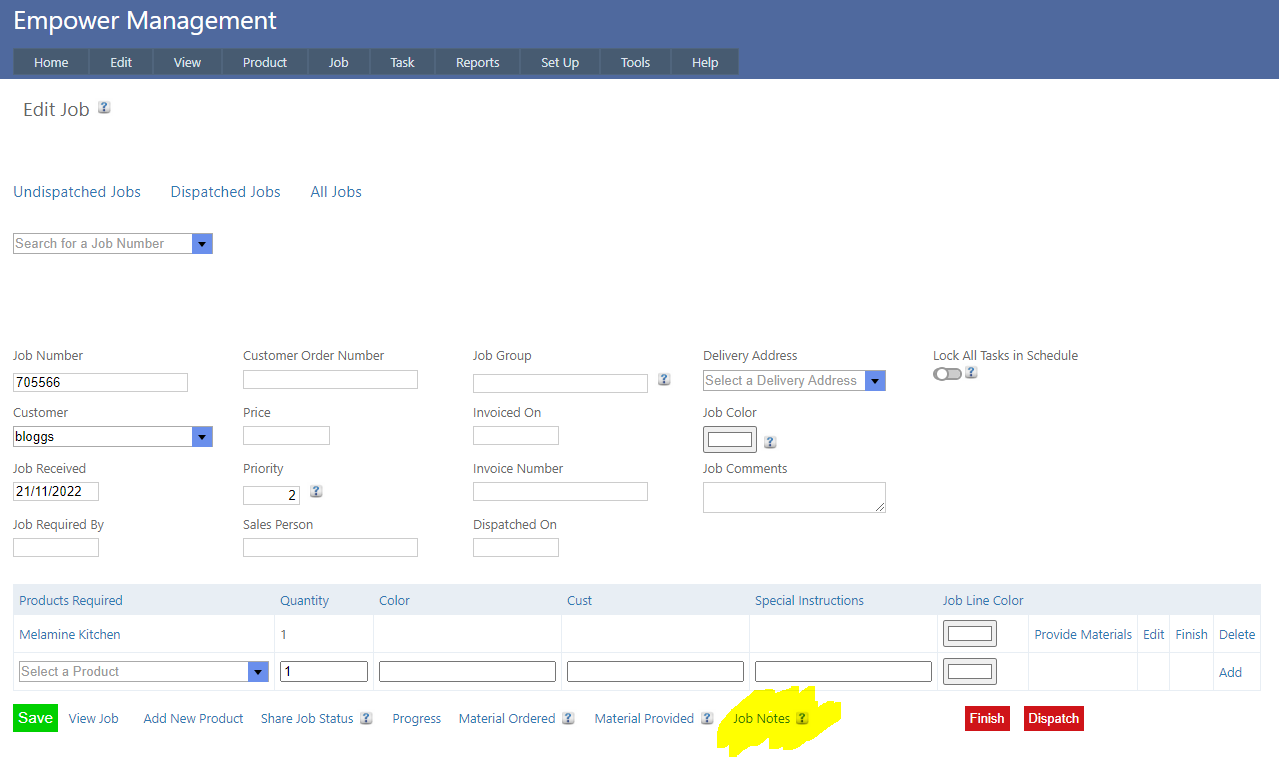Open the Select a Product dropdown
This screenshot has width=1279, height=777.
tap(258, 672)
